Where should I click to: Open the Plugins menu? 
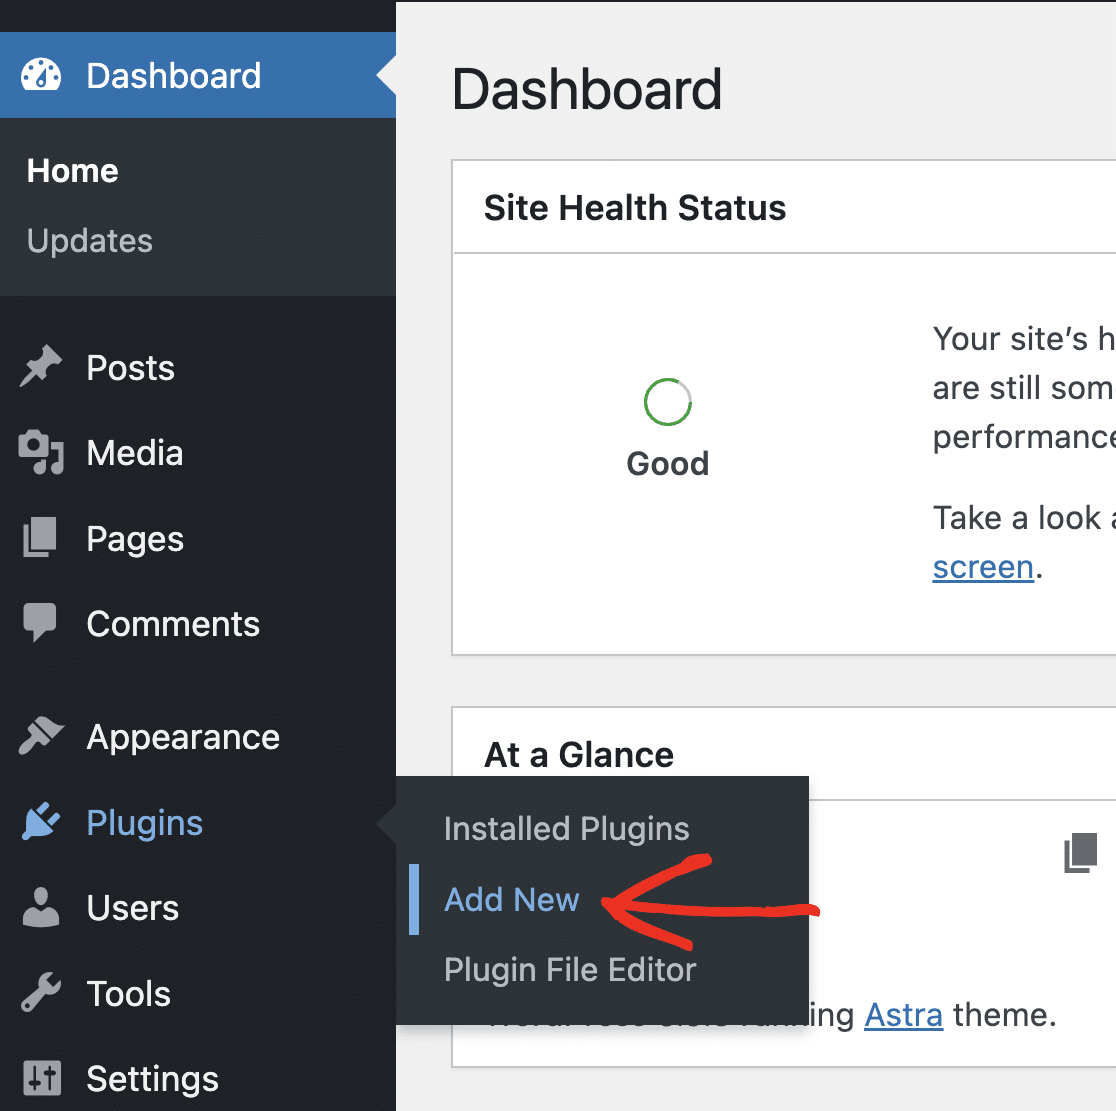198,822
